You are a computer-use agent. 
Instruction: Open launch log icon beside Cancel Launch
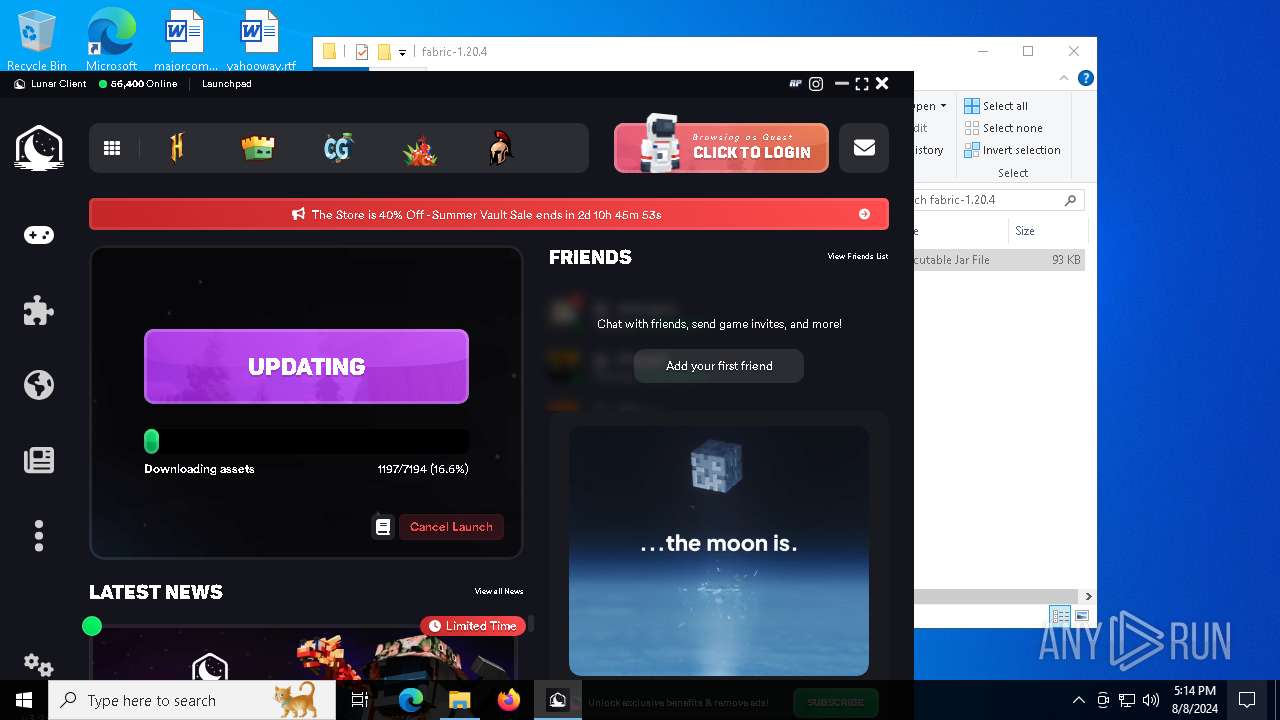tap(383, 526)
